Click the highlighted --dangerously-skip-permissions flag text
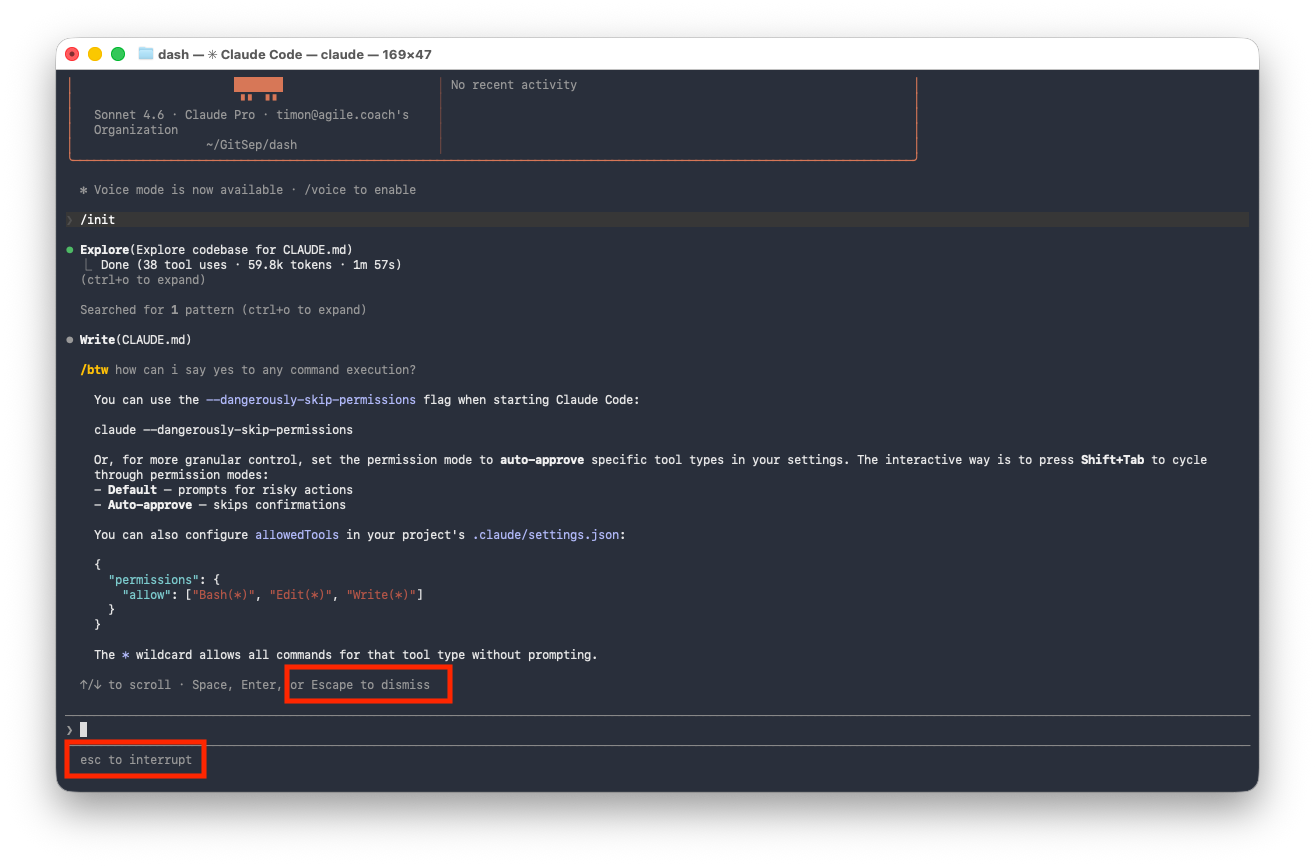The image size is (1315, 866). pos(311,400)
